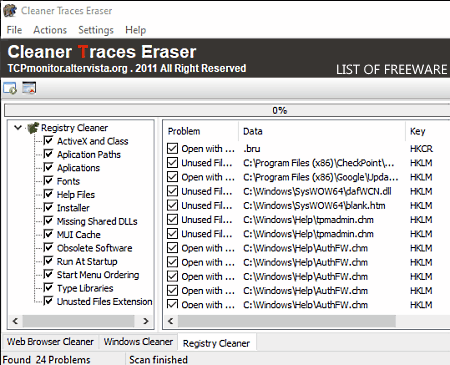The width and height of the screenshot is (450, 365).
Task: Open the Actions menu
Action: coord(50,30)
